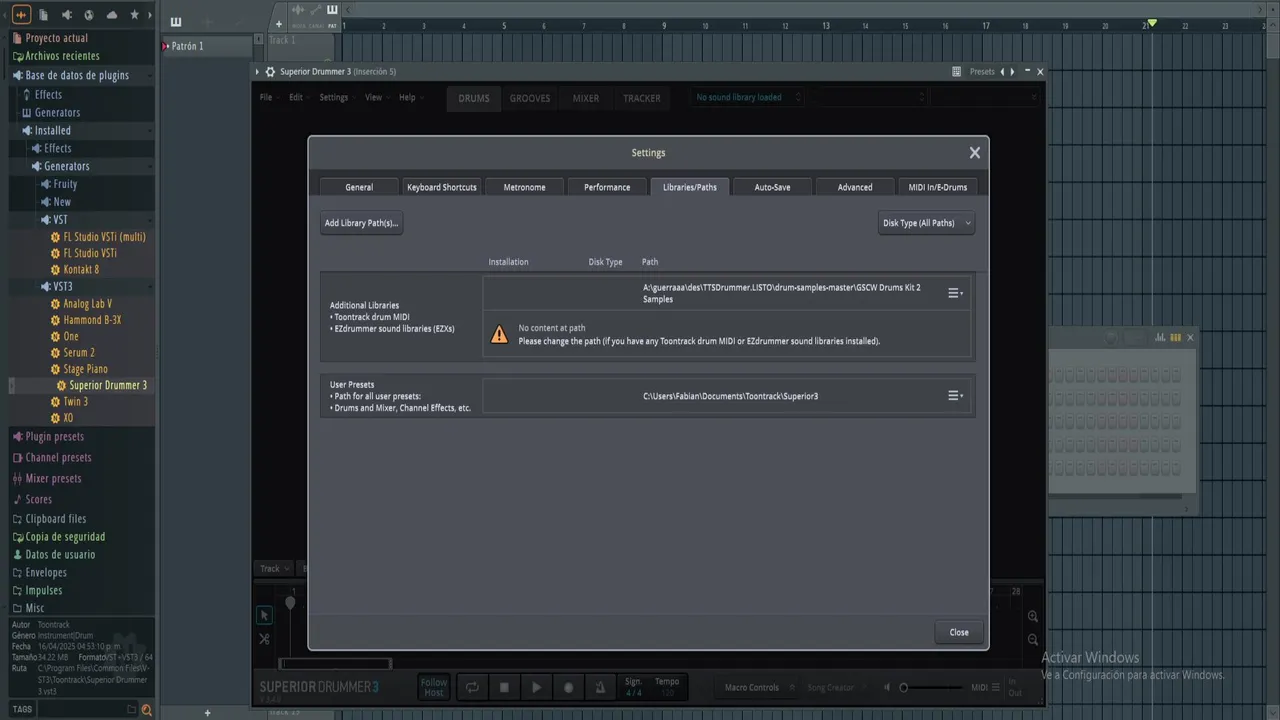
Task: Toggle the Superior Drummer metronome icon
Action: tap(600, 687)
